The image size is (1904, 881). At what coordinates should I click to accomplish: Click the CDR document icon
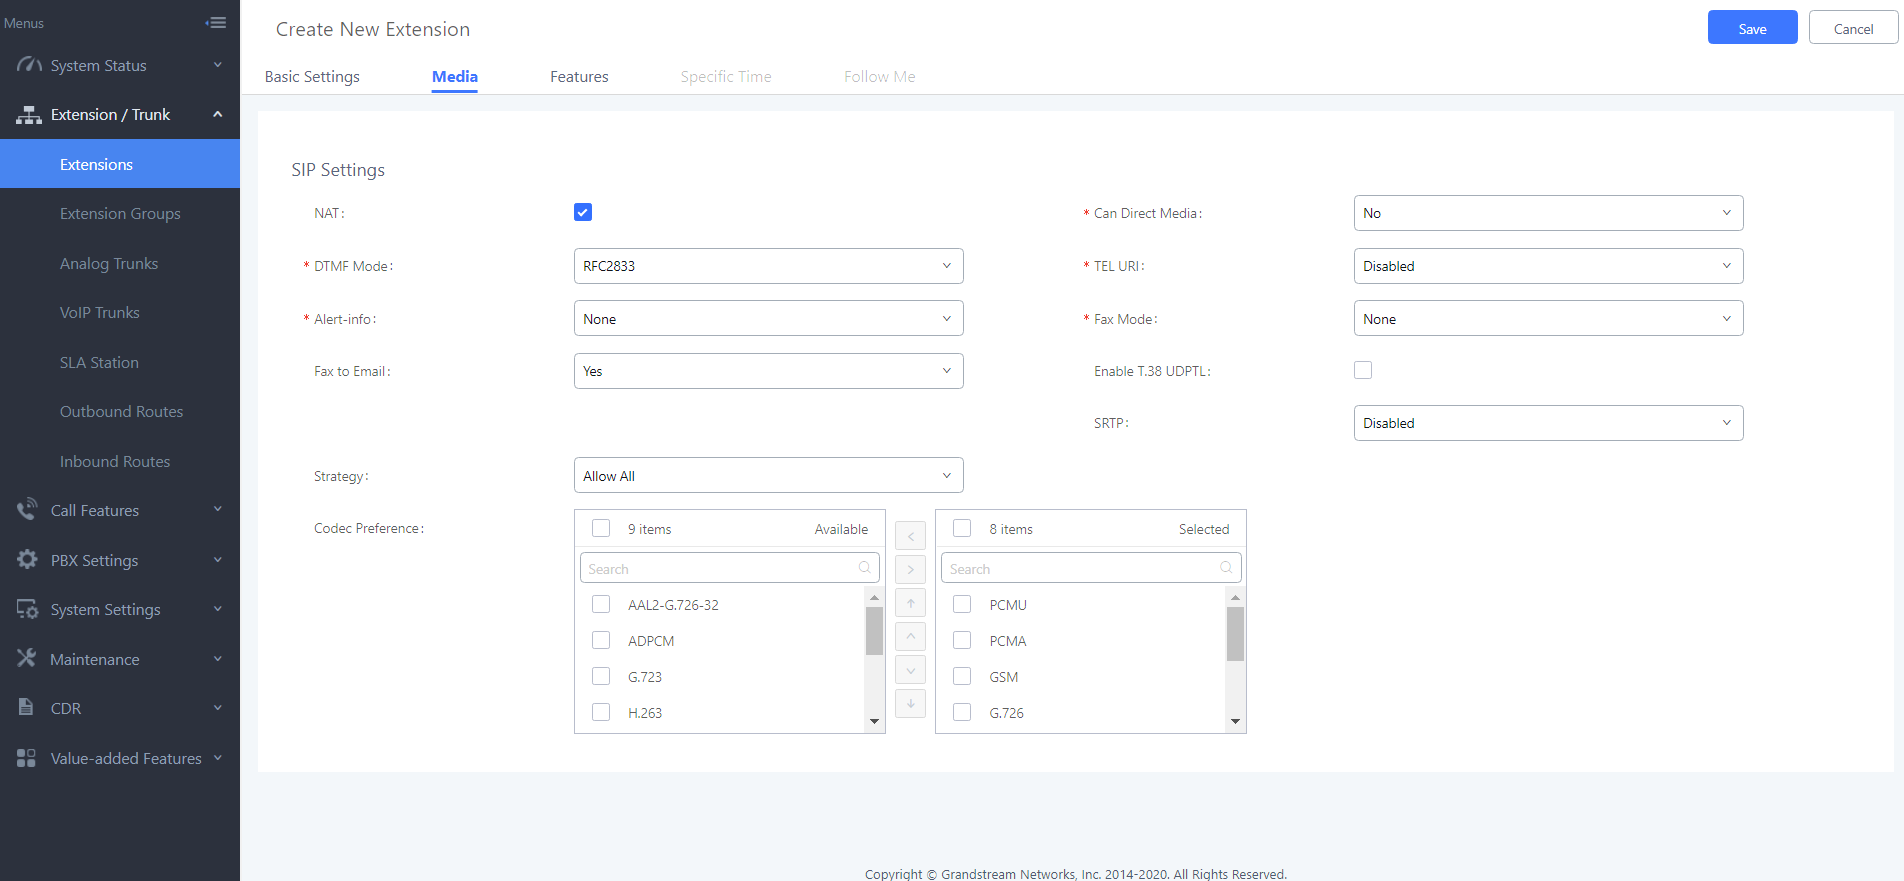click(27, 708)
